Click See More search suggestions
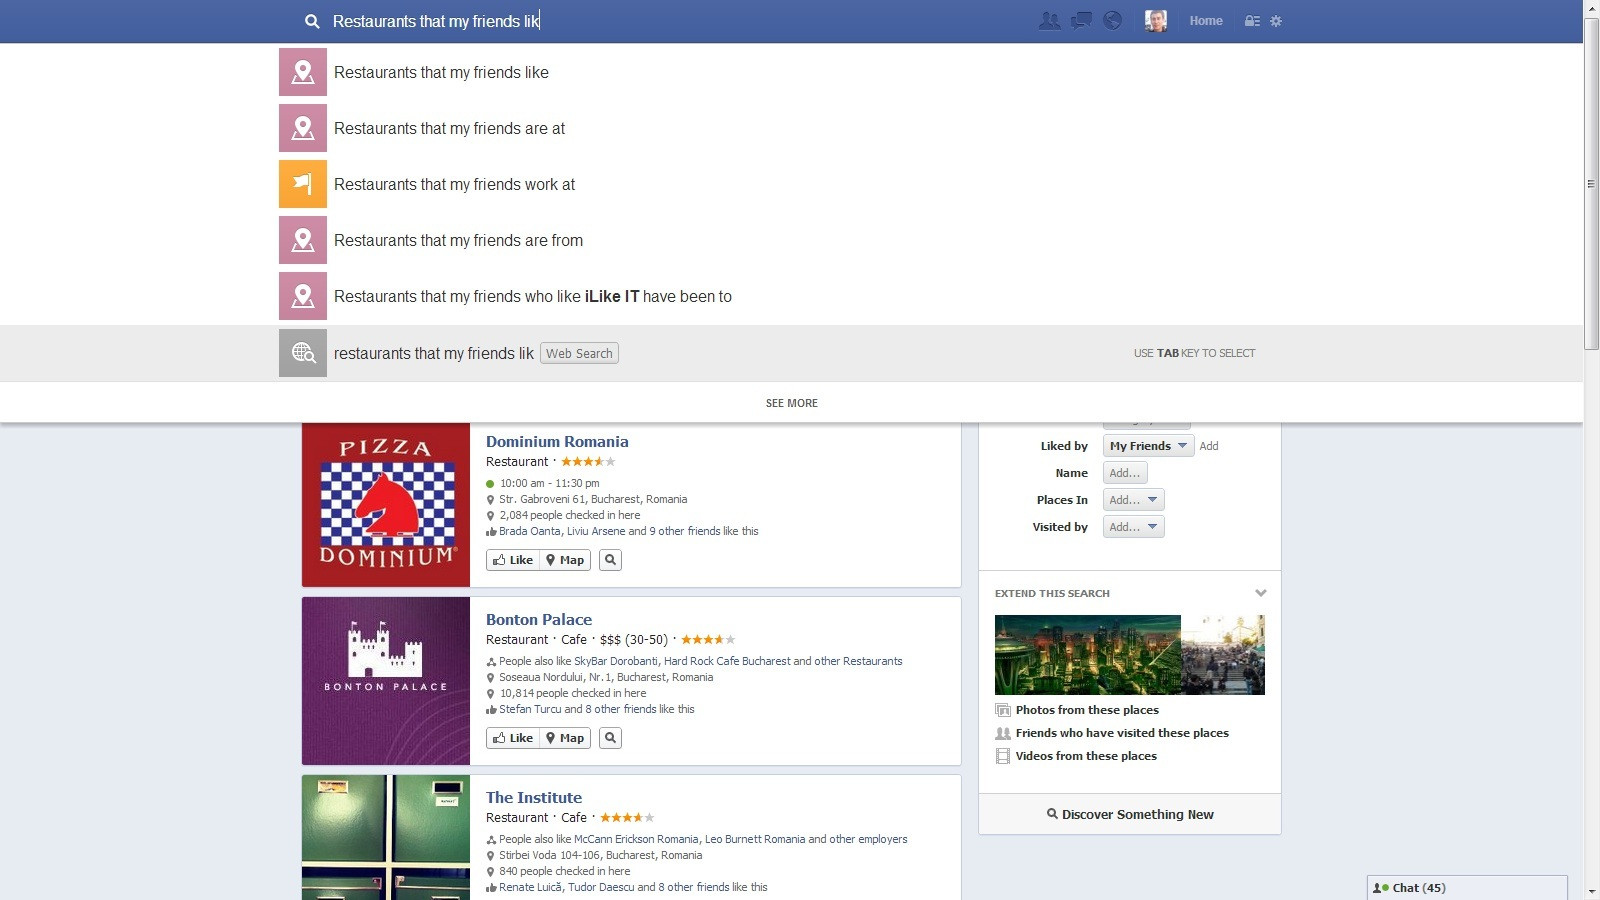 791,403
